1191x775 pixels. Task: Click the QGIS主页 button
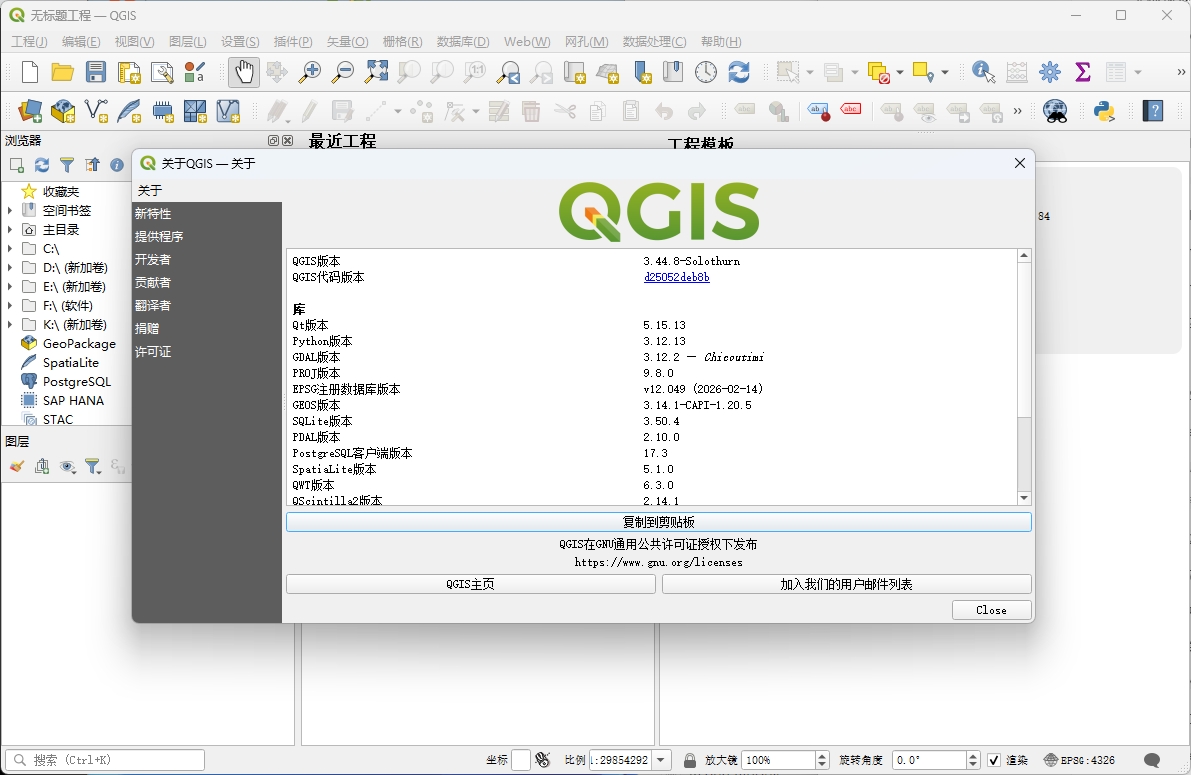tap(470, 584)
